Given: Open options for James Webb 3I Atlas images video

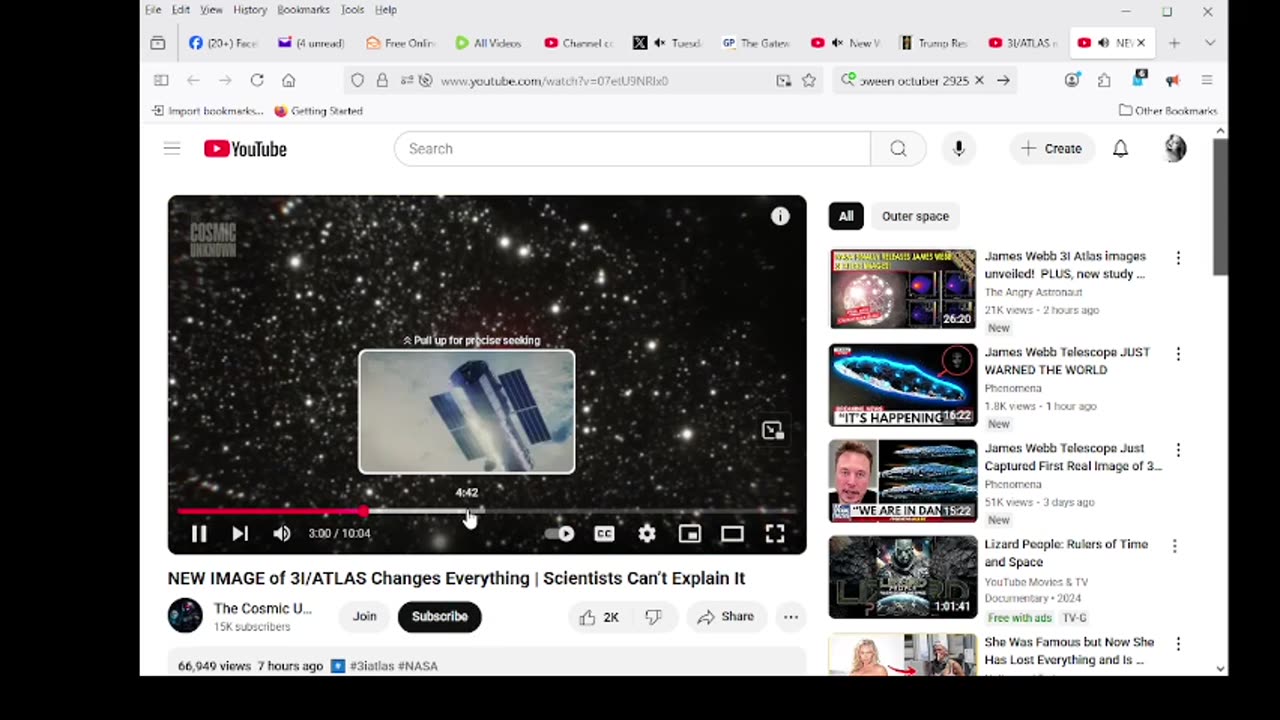Looking at the screenshot, I should (1178, 258).
